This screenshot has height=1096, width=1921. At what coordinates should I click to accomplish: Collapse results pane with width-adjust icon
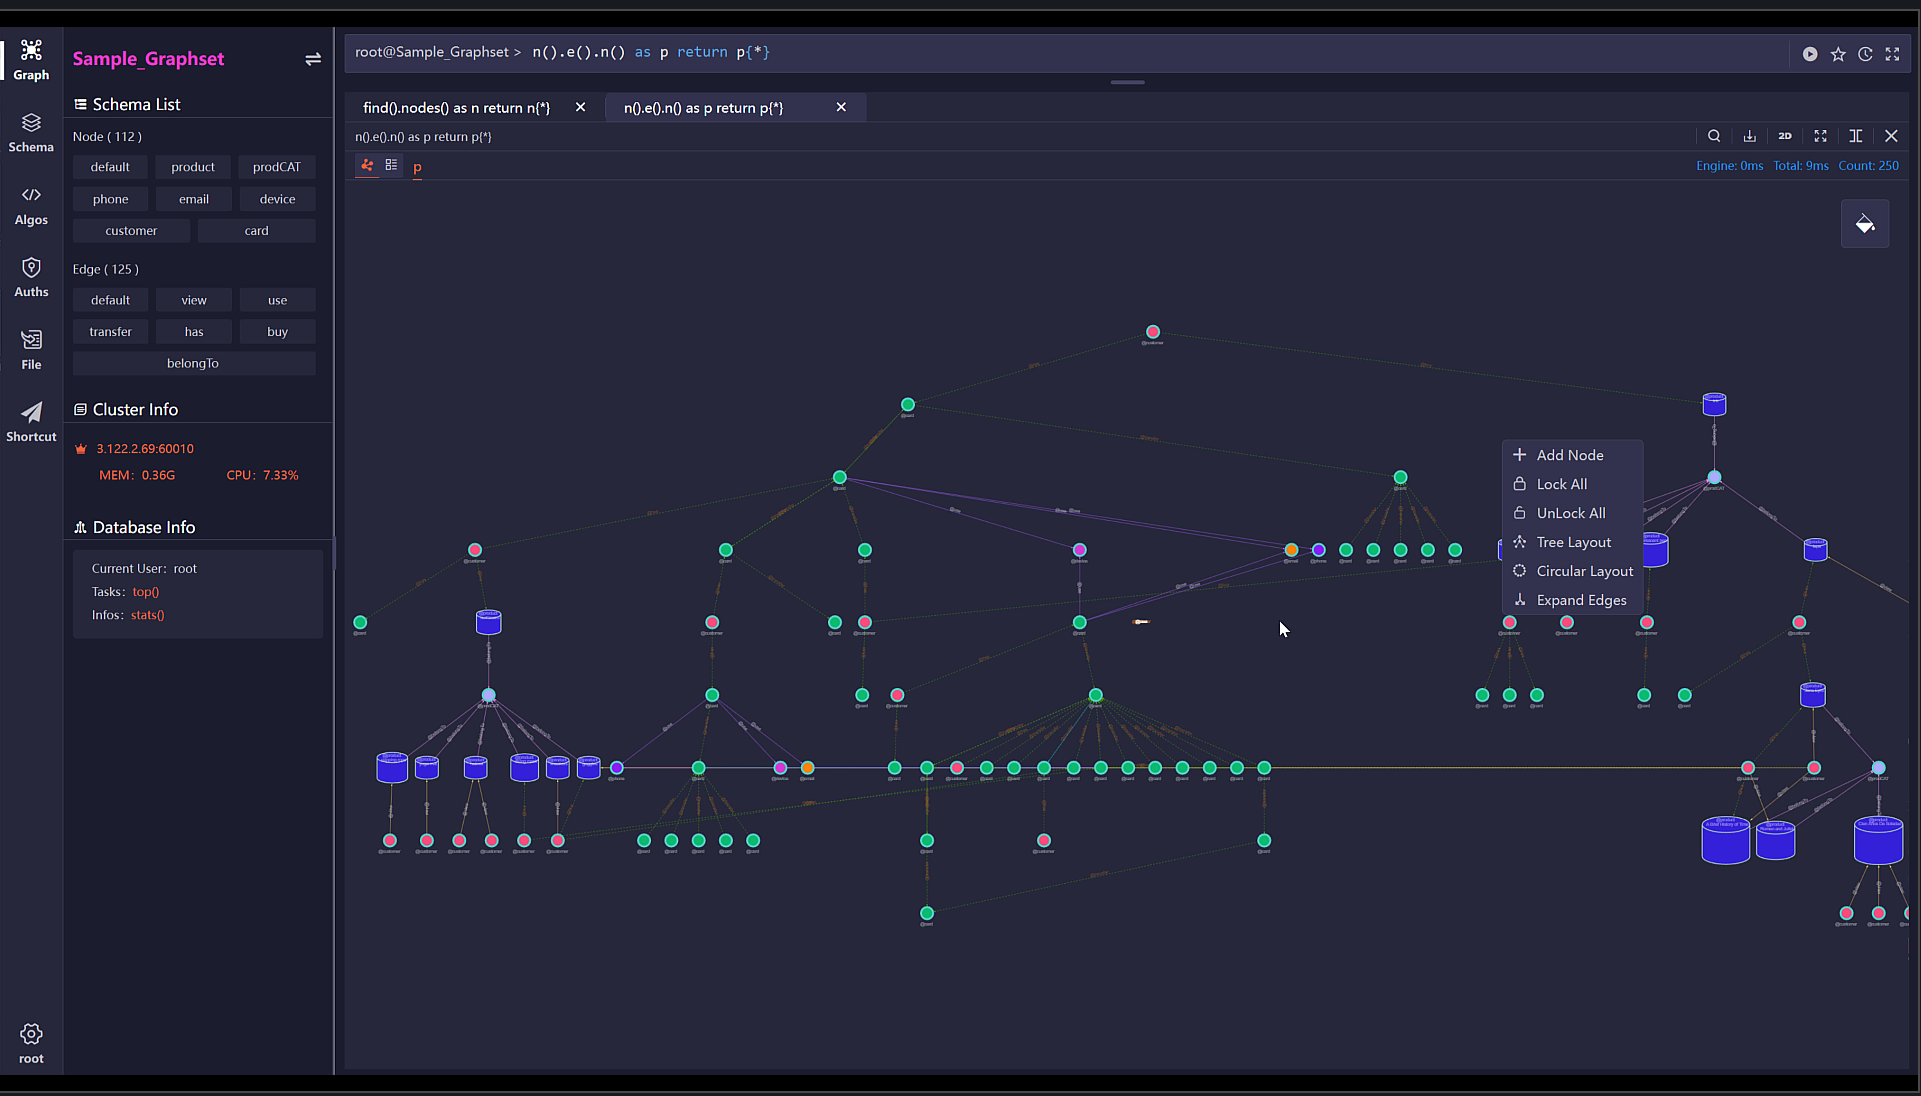click(1856, 136)
